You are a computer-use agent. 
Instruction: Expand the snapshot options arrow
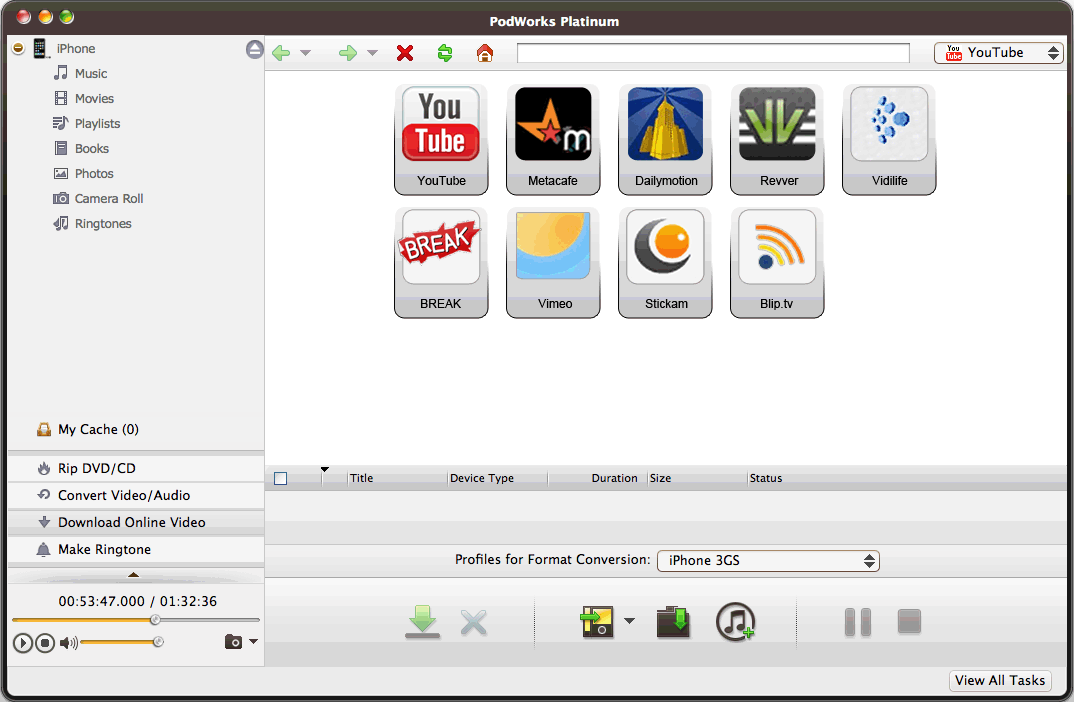251,642
